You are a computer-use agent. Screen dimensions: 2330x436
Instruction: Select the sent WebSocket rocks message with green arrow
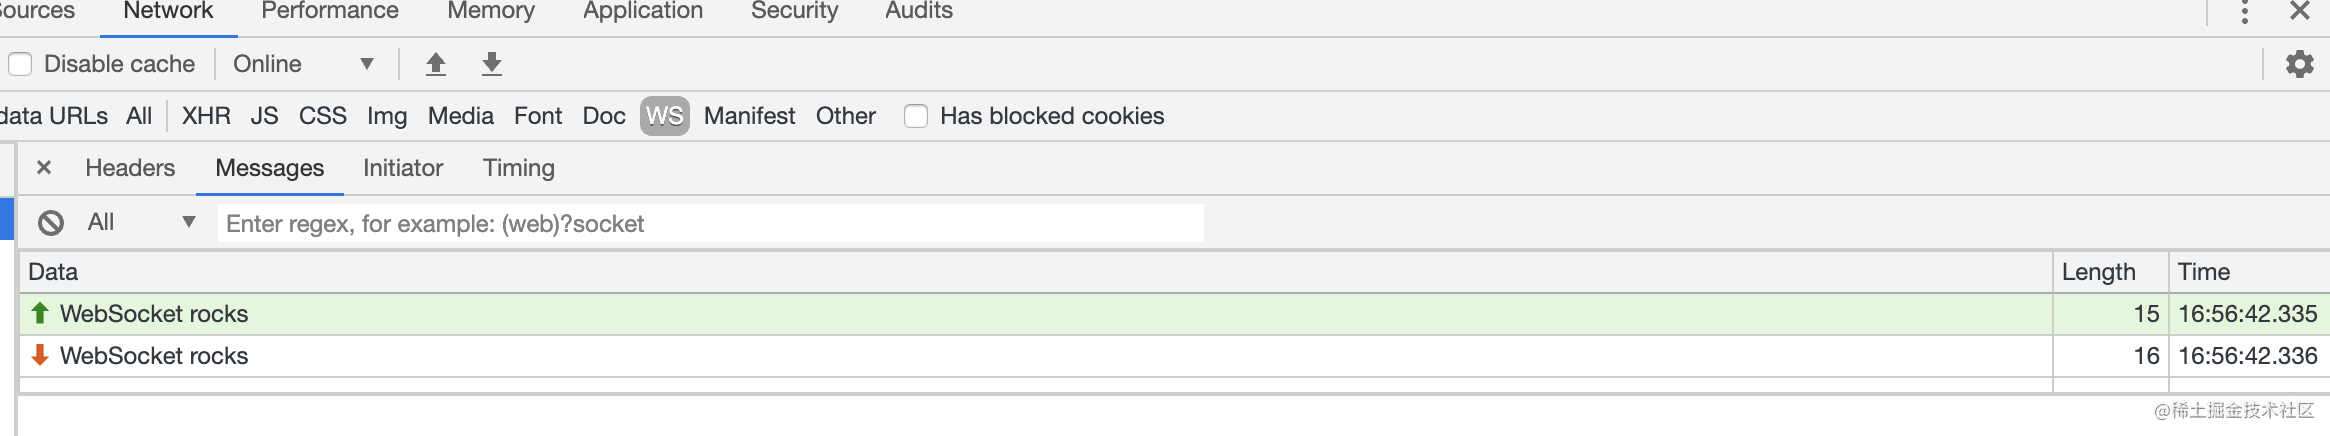click(x=1036, y=313)
